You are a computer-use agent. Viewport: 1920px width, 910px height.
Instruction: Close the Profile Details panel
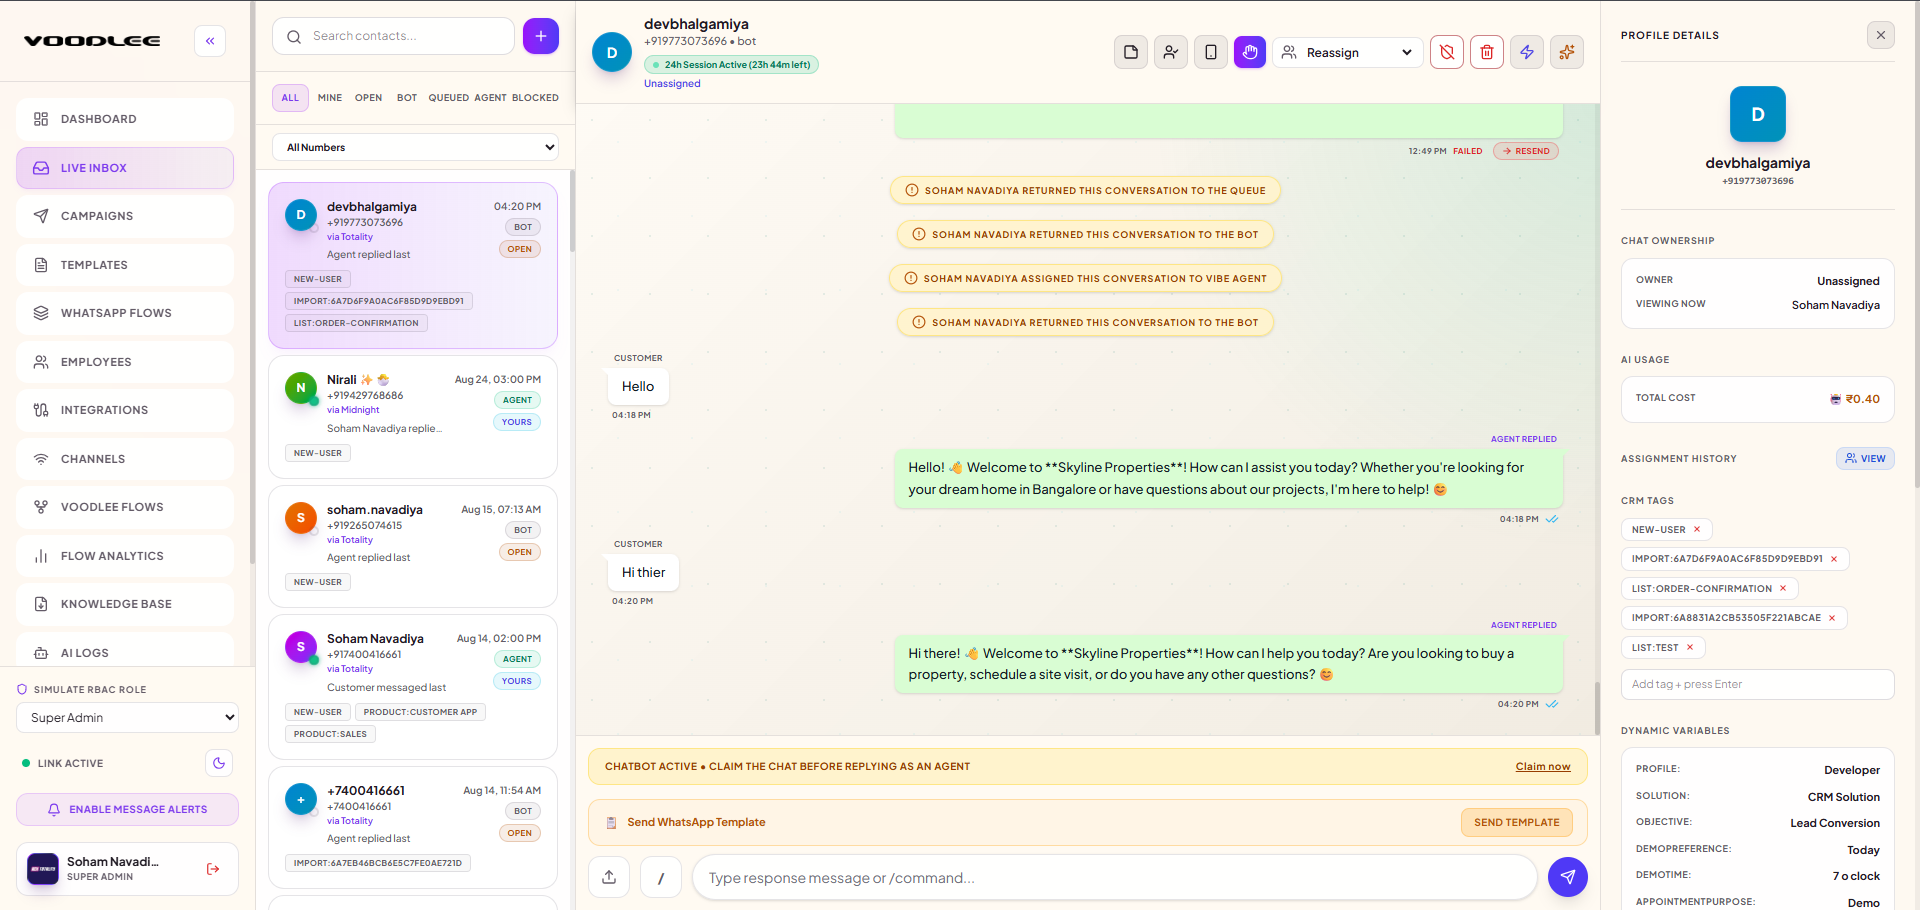pyautogui.click(x=1881, y=35)
